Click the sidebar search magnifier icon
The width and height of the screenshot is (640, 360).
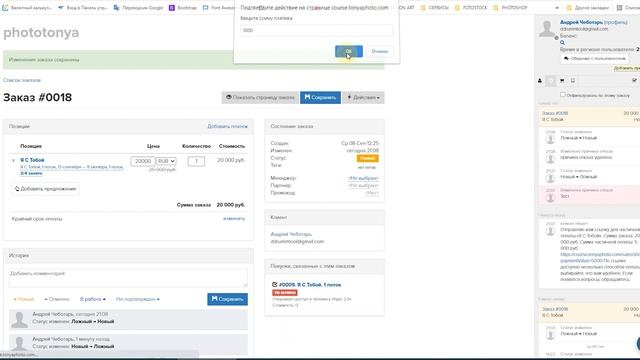tap(562, 42)
